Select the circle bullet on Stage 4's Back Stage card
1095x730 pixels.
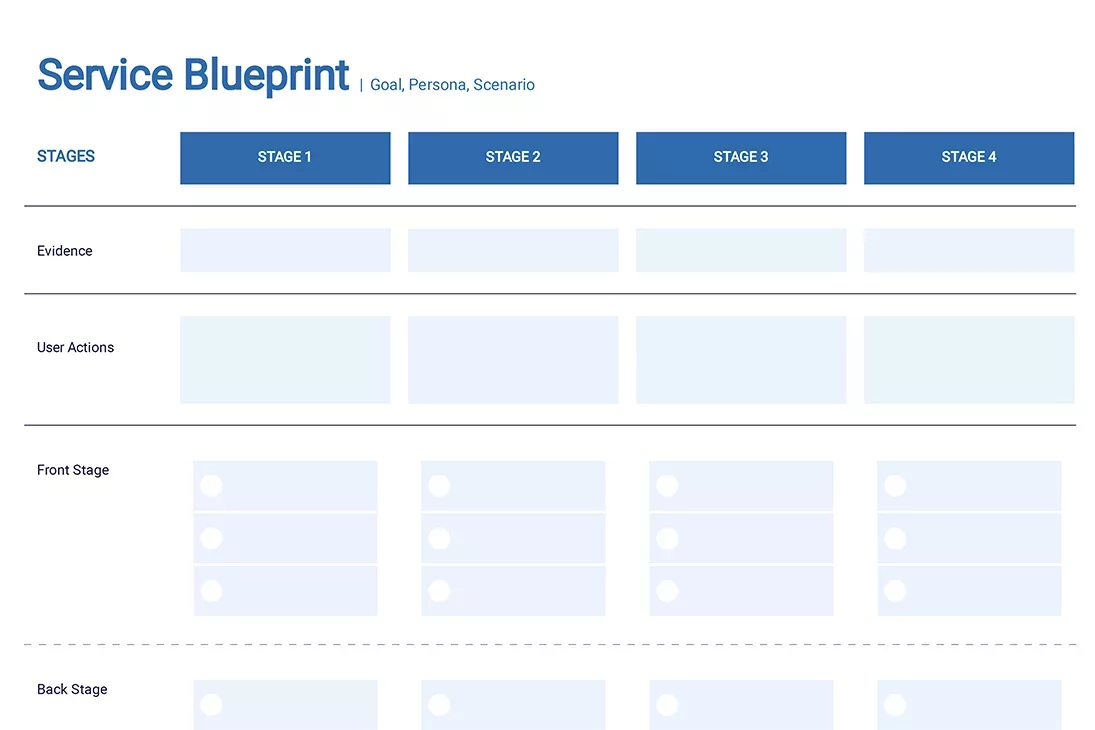[895, 705]
